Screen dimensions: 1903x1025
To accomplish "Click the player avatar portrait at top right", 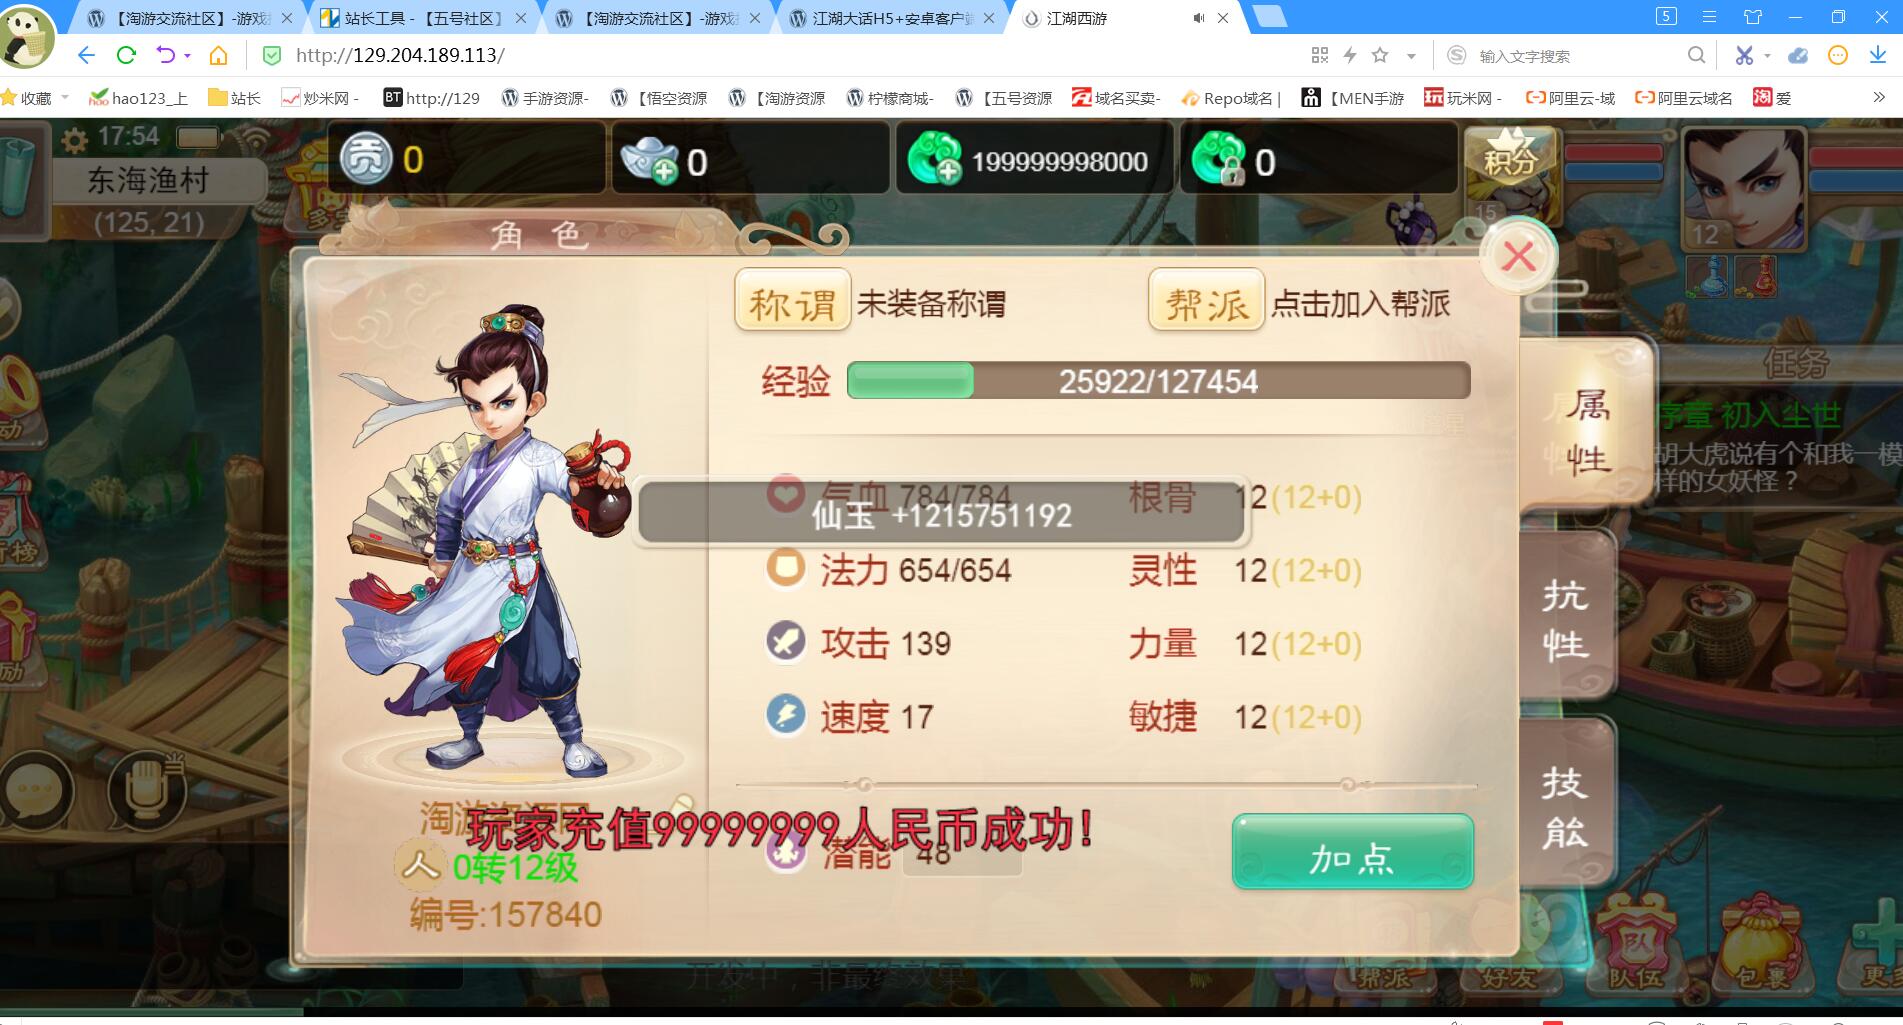I will pyautogui.click(x=1745, y=189).
